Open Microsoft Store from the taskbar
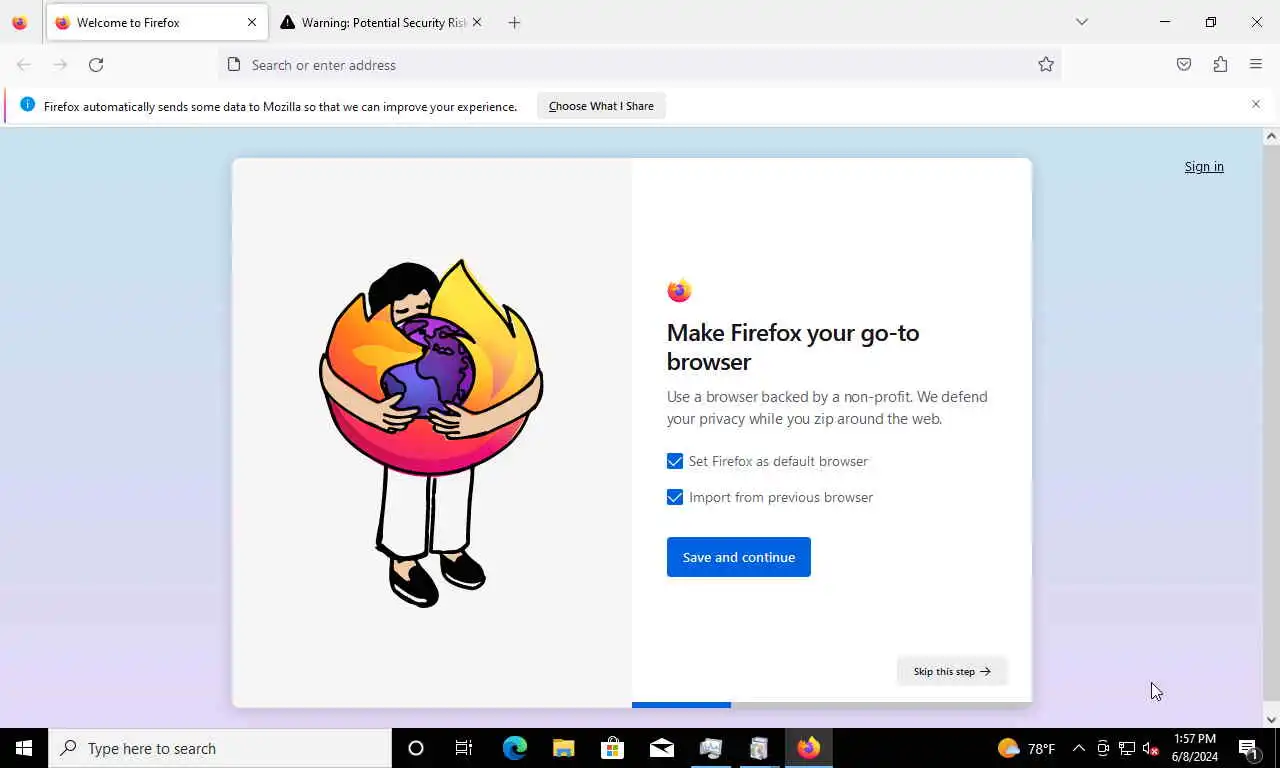 (x=612, y=748)
